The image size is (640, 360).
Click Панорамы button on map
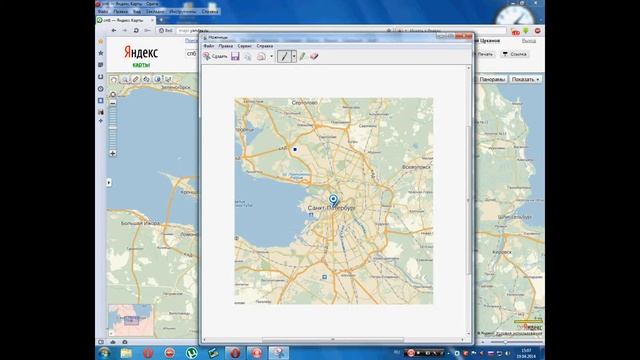[x=492, y=79]
